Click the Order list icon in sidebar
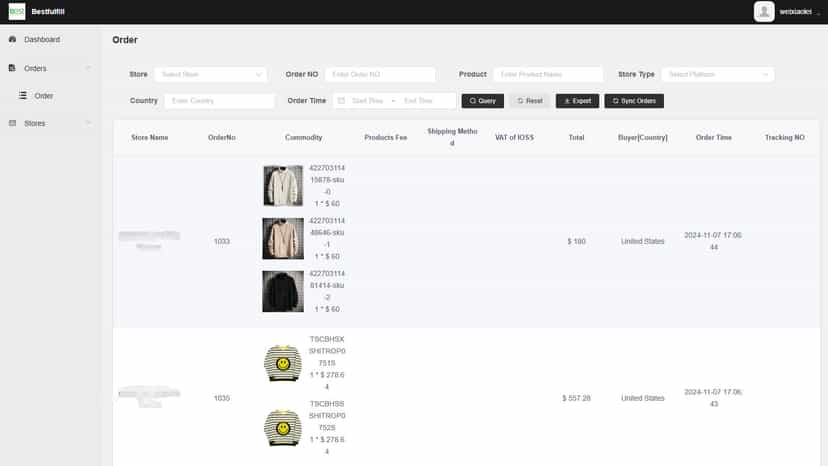The height and width of the screenshot is (466, 828). 23,96
